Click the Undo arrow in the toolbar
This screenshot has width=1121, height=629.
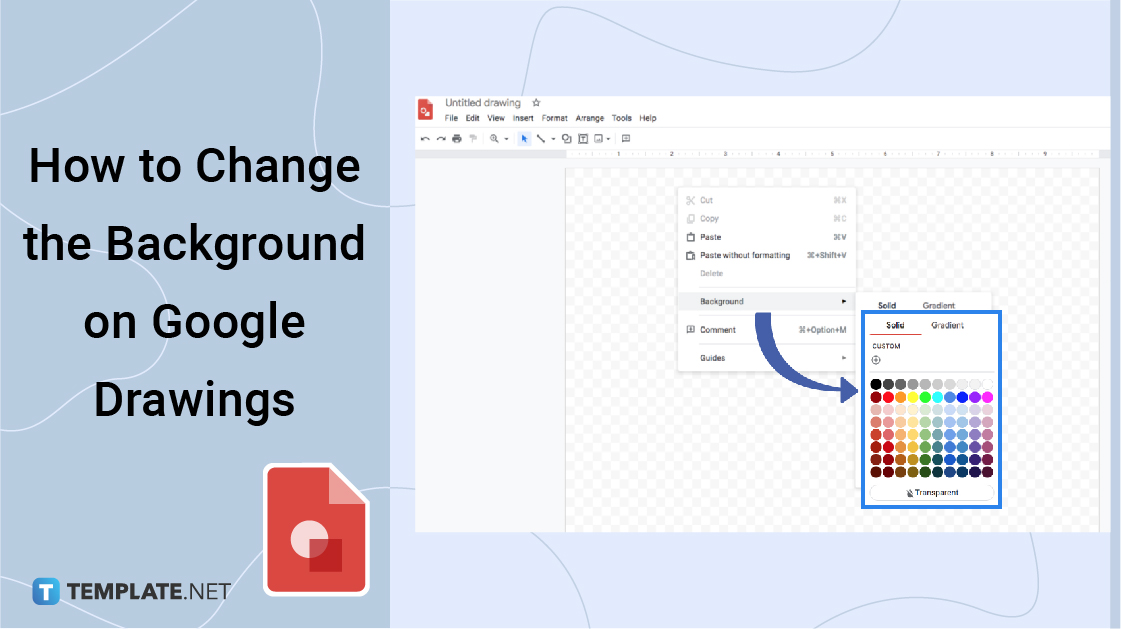[425, 139]
